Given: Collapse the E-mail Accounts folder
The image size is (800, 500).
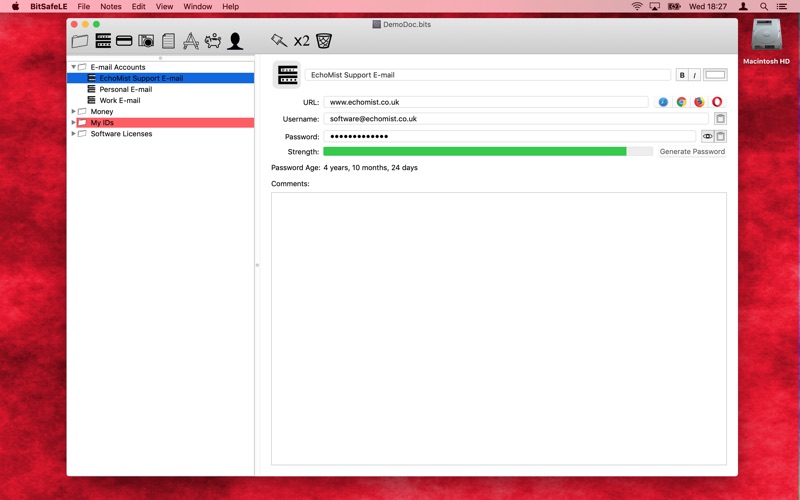Looking at the screenshot, I should pos(73,67).
